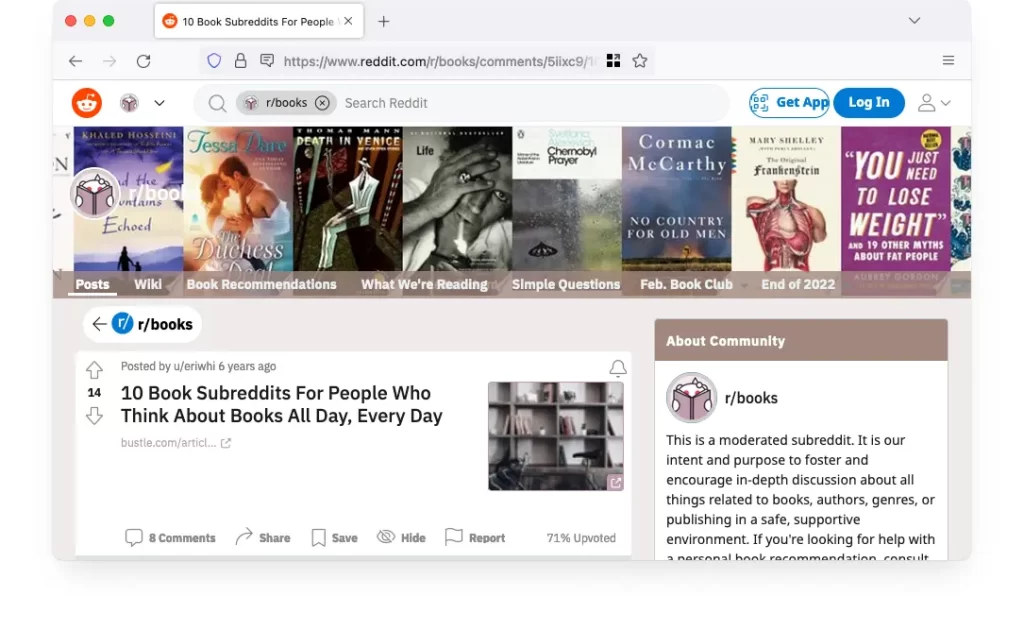This screenshot has height=630, width=1024.
Task: Bookmark this page with star icon
Action: 640,61
